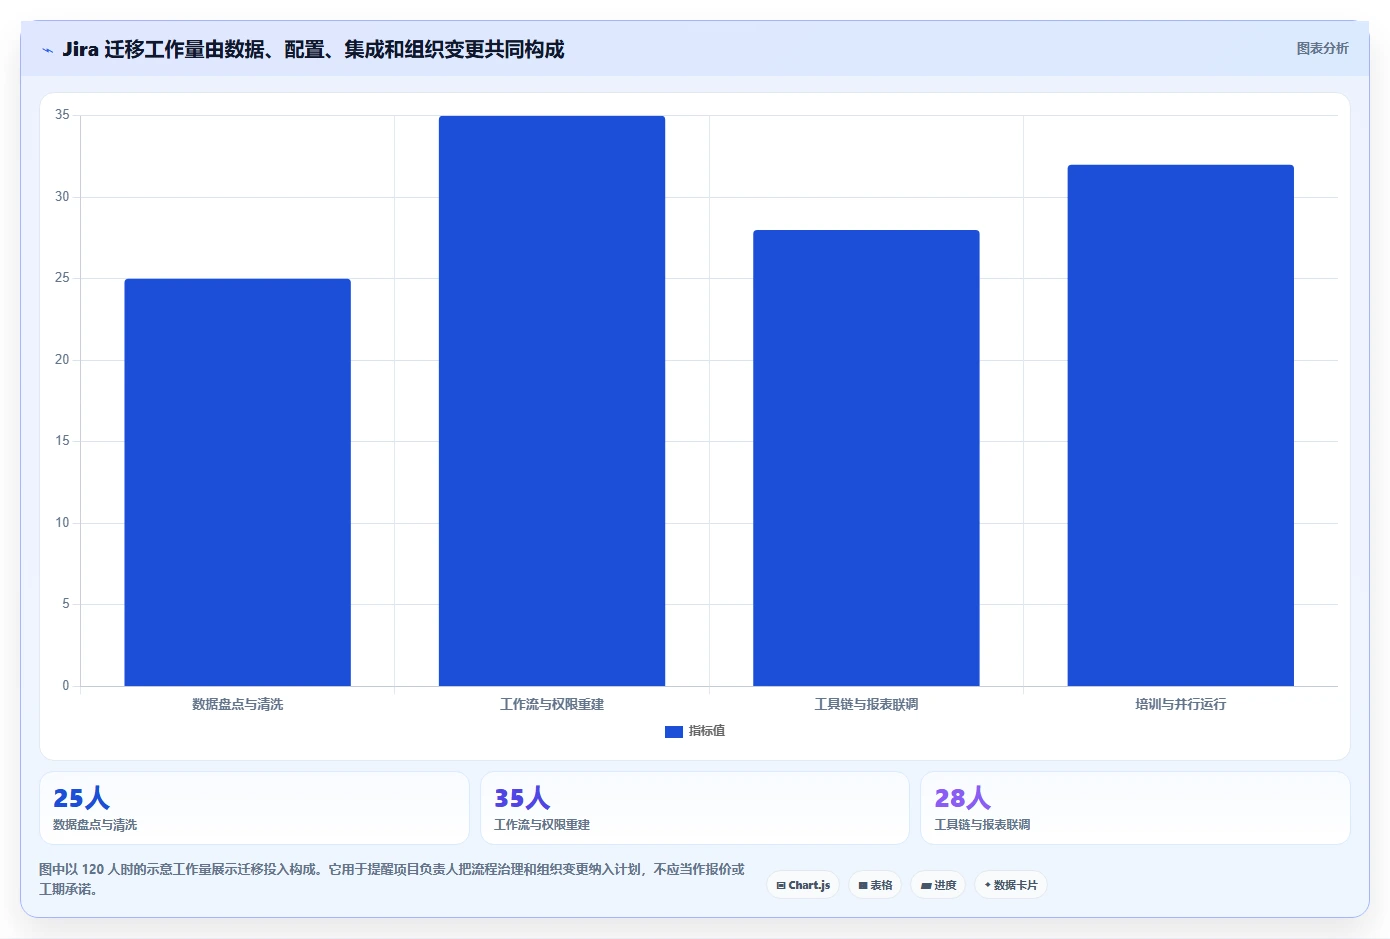Open the 35人 stat card

695,808
